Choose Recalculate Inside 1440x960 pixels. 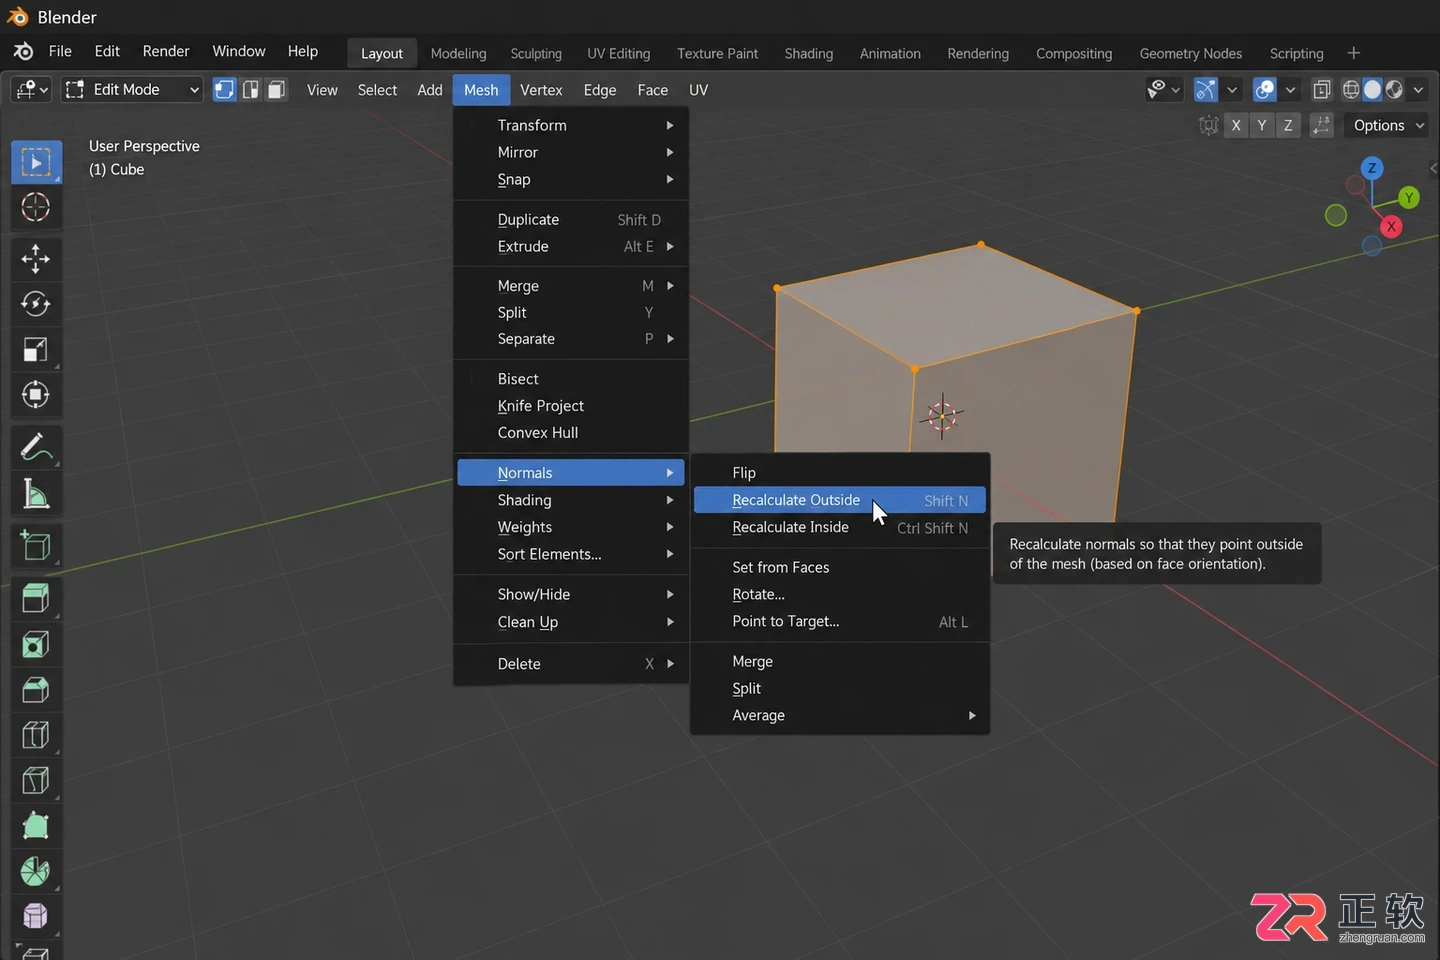click(x=840, y=527)
